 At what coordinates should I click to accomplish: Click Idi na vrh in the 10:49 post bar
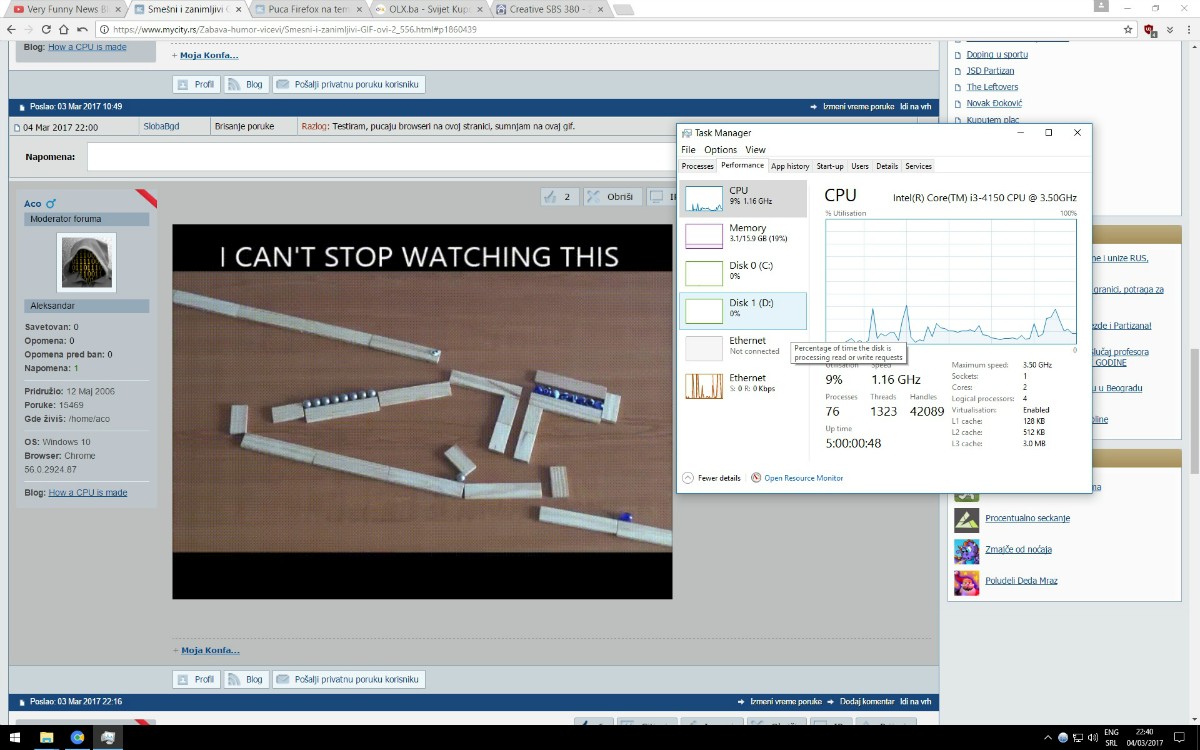(915, 107)
